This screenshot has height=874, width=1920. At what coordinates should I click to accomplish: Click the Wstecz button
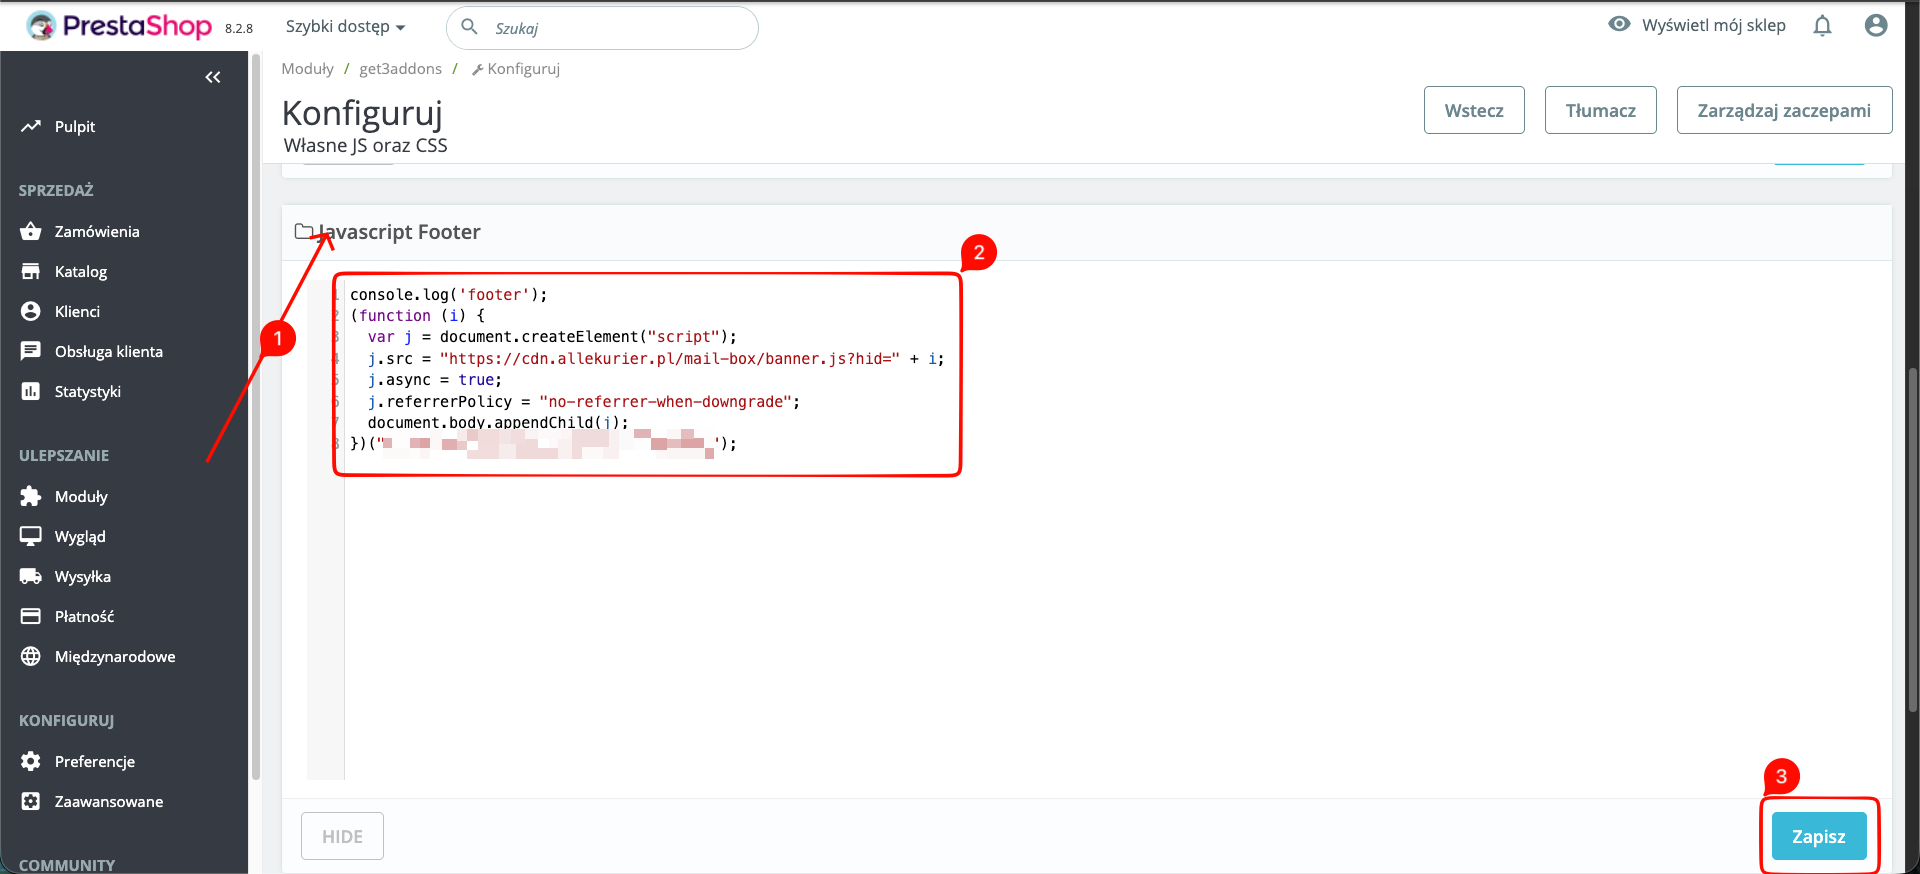(x=1474, y=110)
